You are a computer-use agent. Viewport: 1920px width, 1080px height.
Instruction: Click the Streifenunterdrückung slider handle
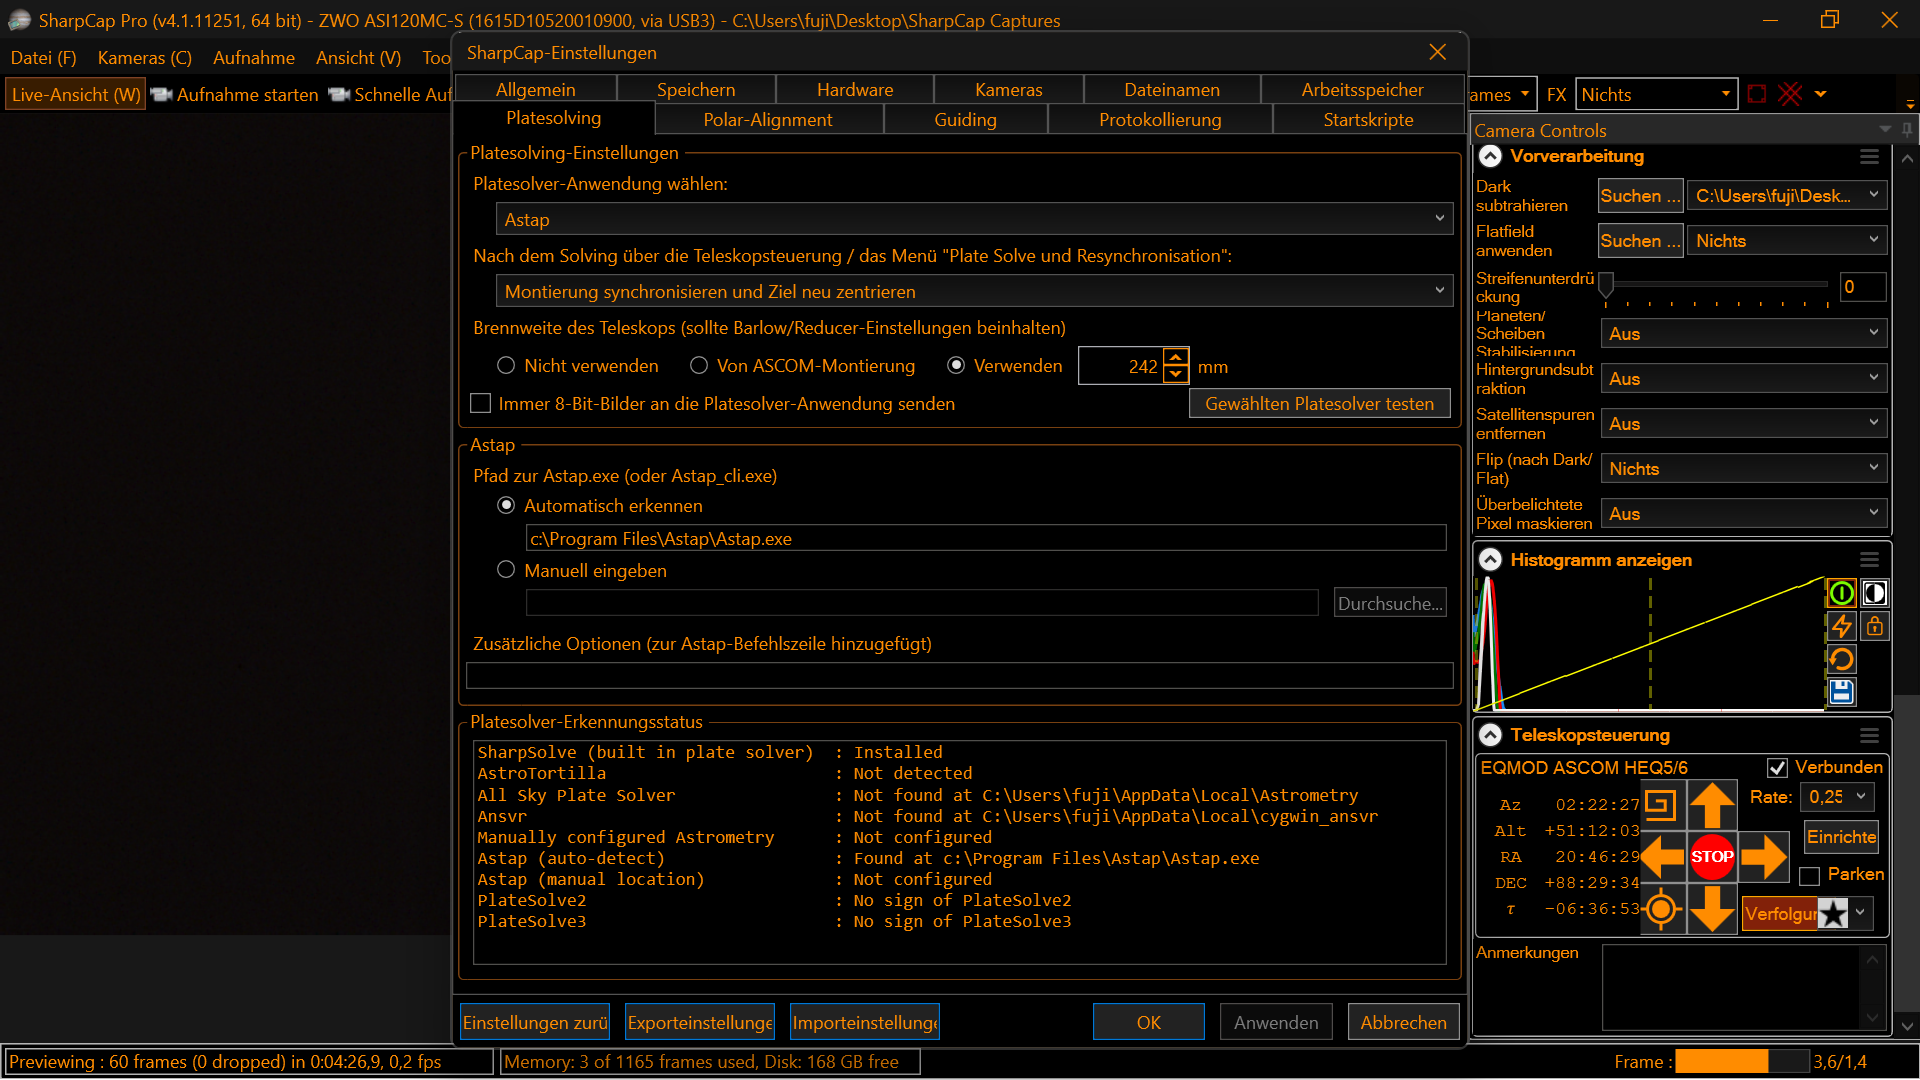(1606, 285)
